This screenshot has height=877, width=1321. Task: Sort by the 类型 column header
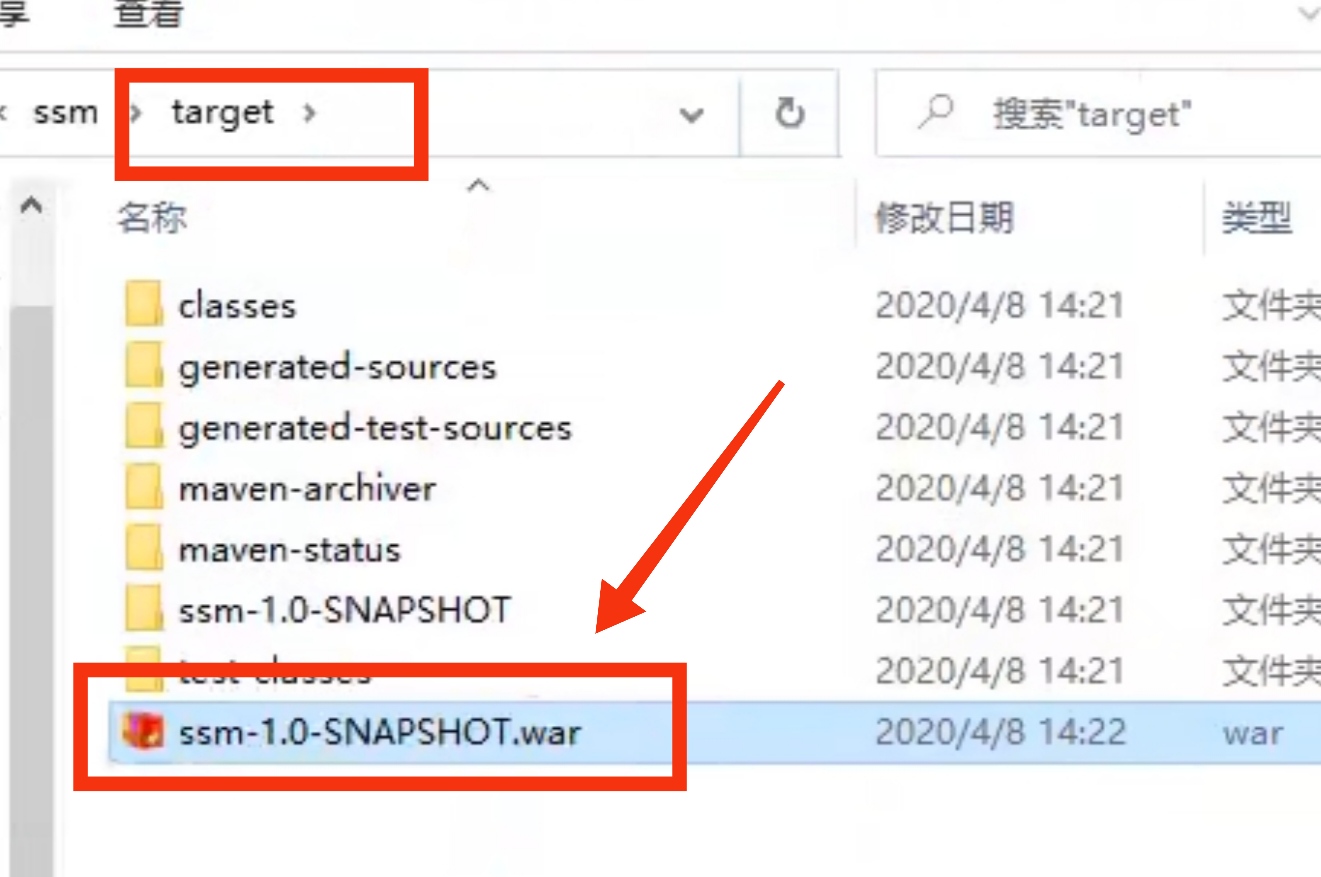(x=1257, y=217)
